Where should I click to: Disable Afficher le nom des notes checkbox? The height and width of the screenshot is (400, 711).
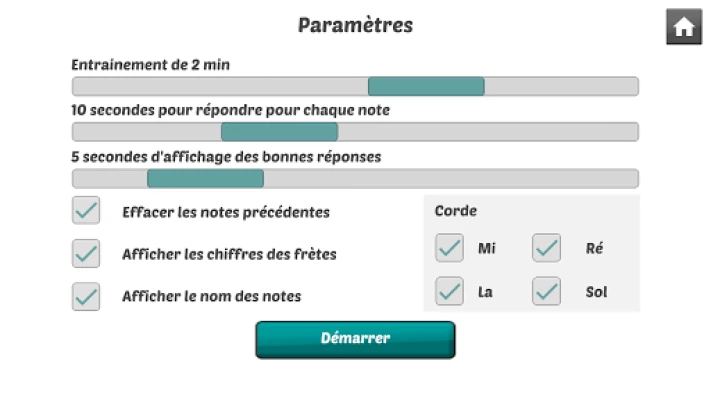[x=86, y=296]
